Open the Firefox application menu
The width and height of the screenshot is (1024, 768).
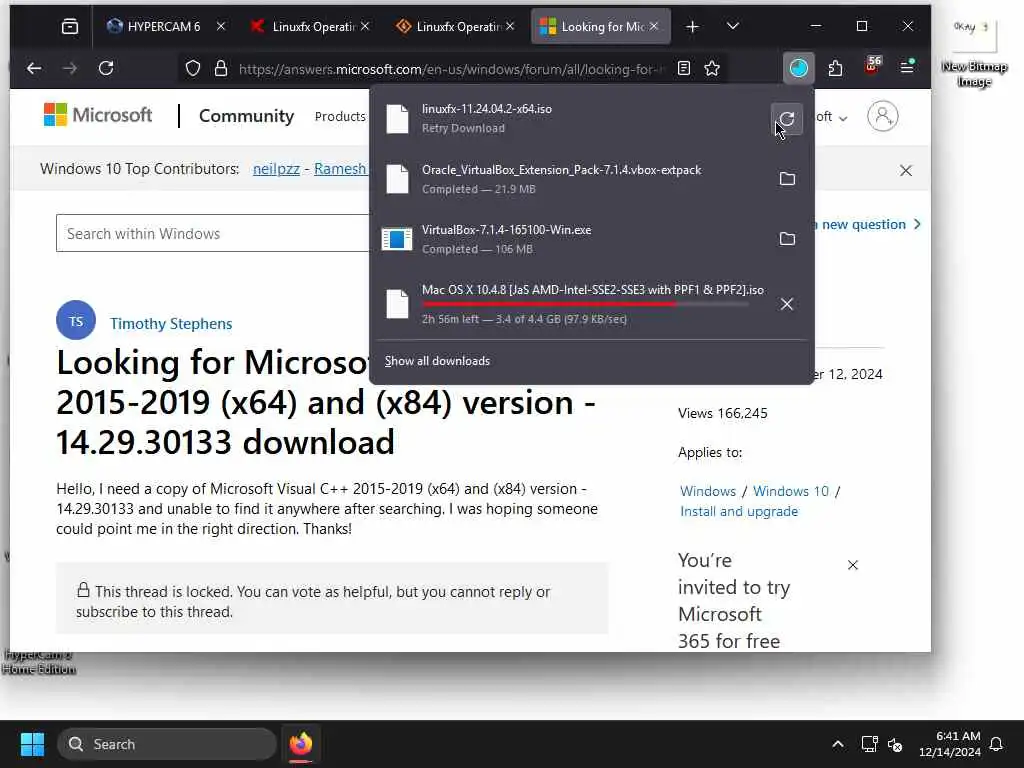(907, 67)
